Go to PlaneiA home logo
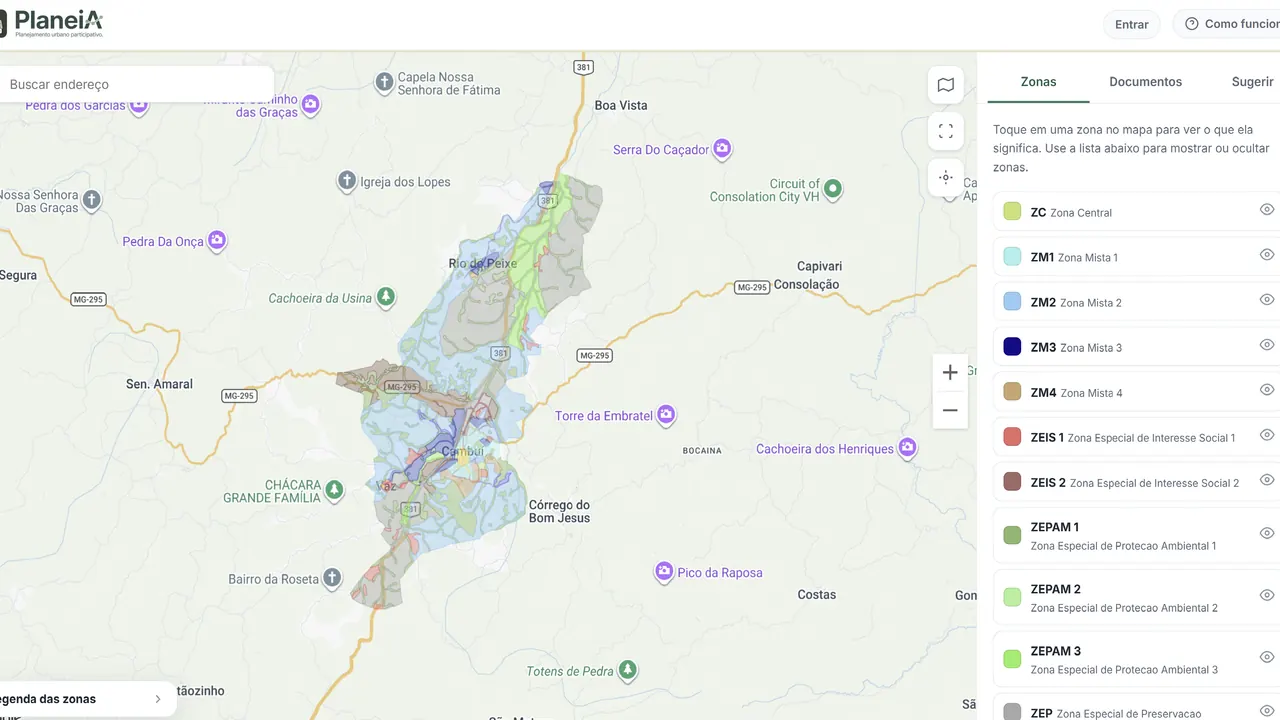The height and width of the screenshot is (720, 1280). (x=52, y=24)
